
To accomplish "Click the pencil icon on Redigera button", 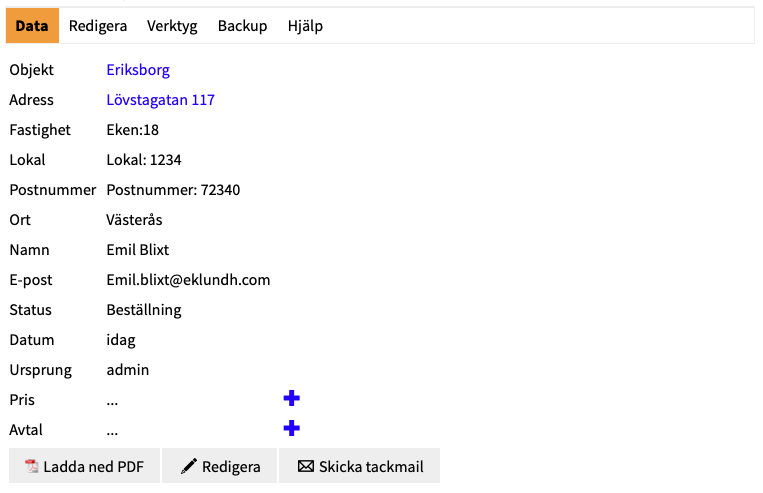I will 188,467.
